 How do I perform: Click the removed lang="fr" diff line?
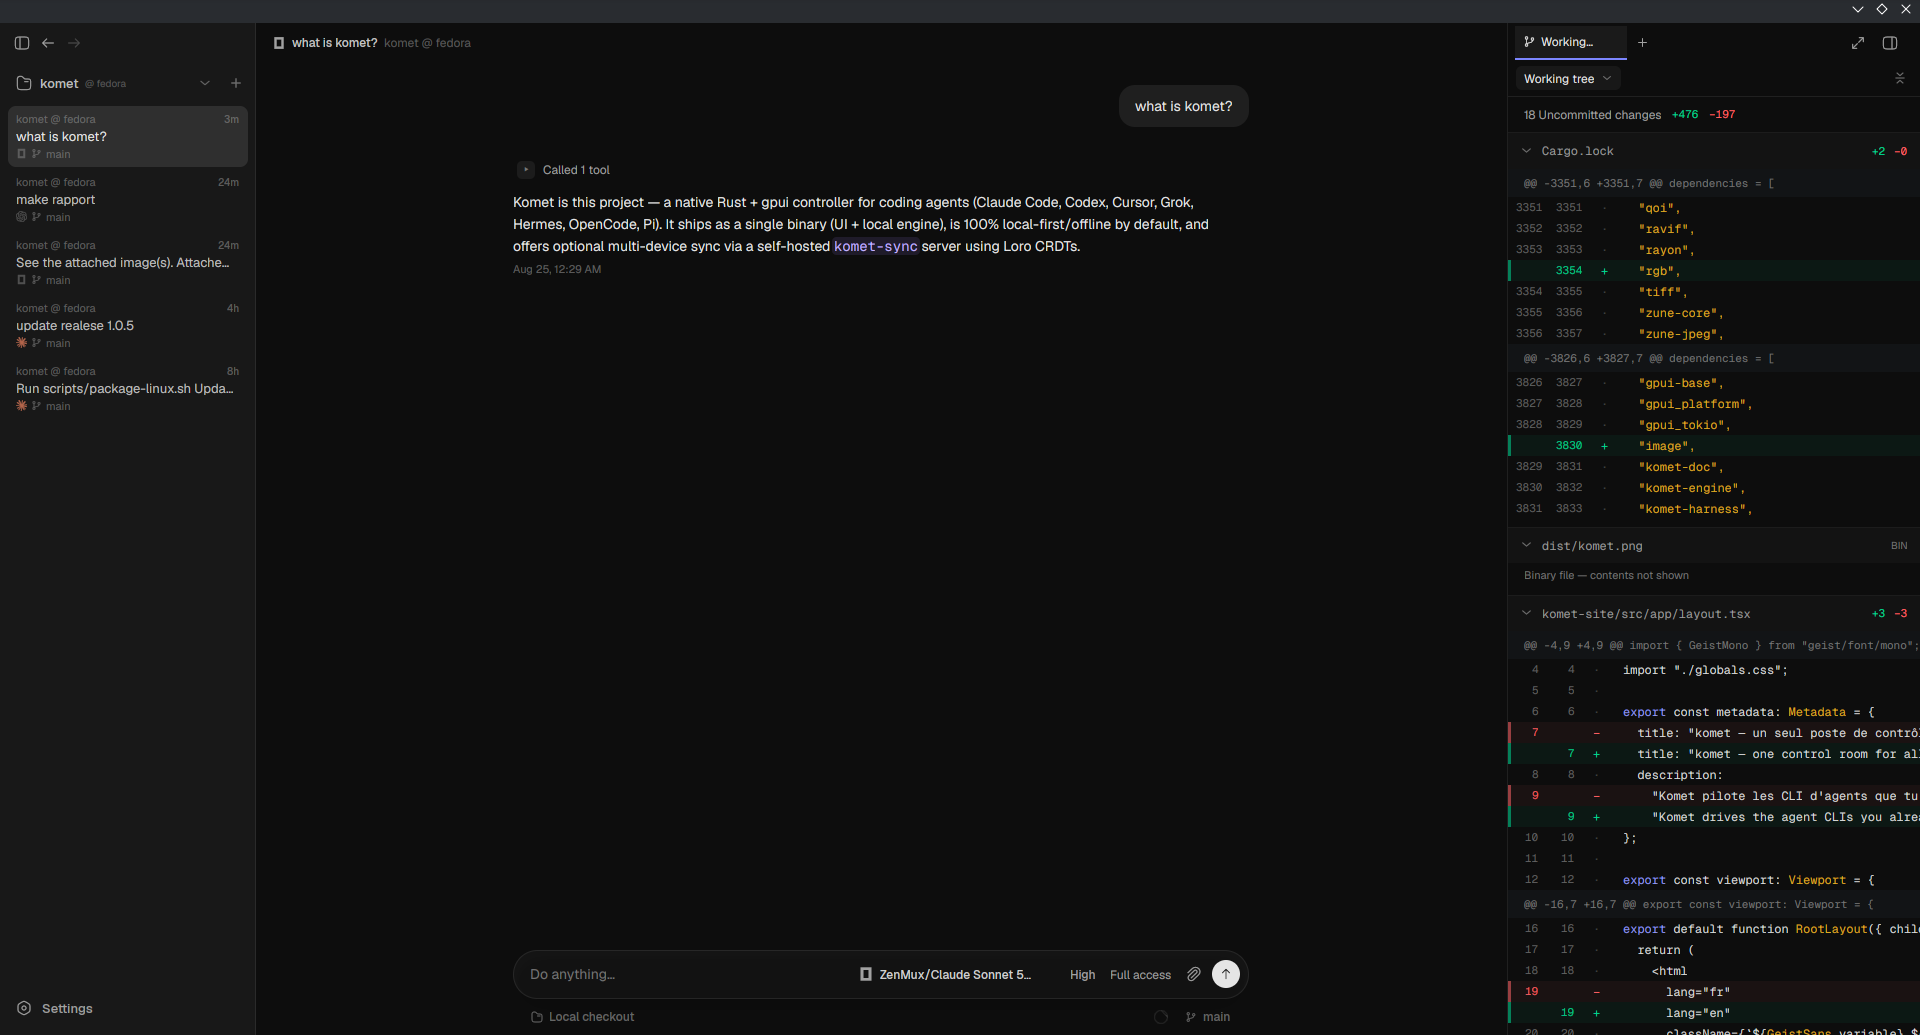(x=1714, y=992)
